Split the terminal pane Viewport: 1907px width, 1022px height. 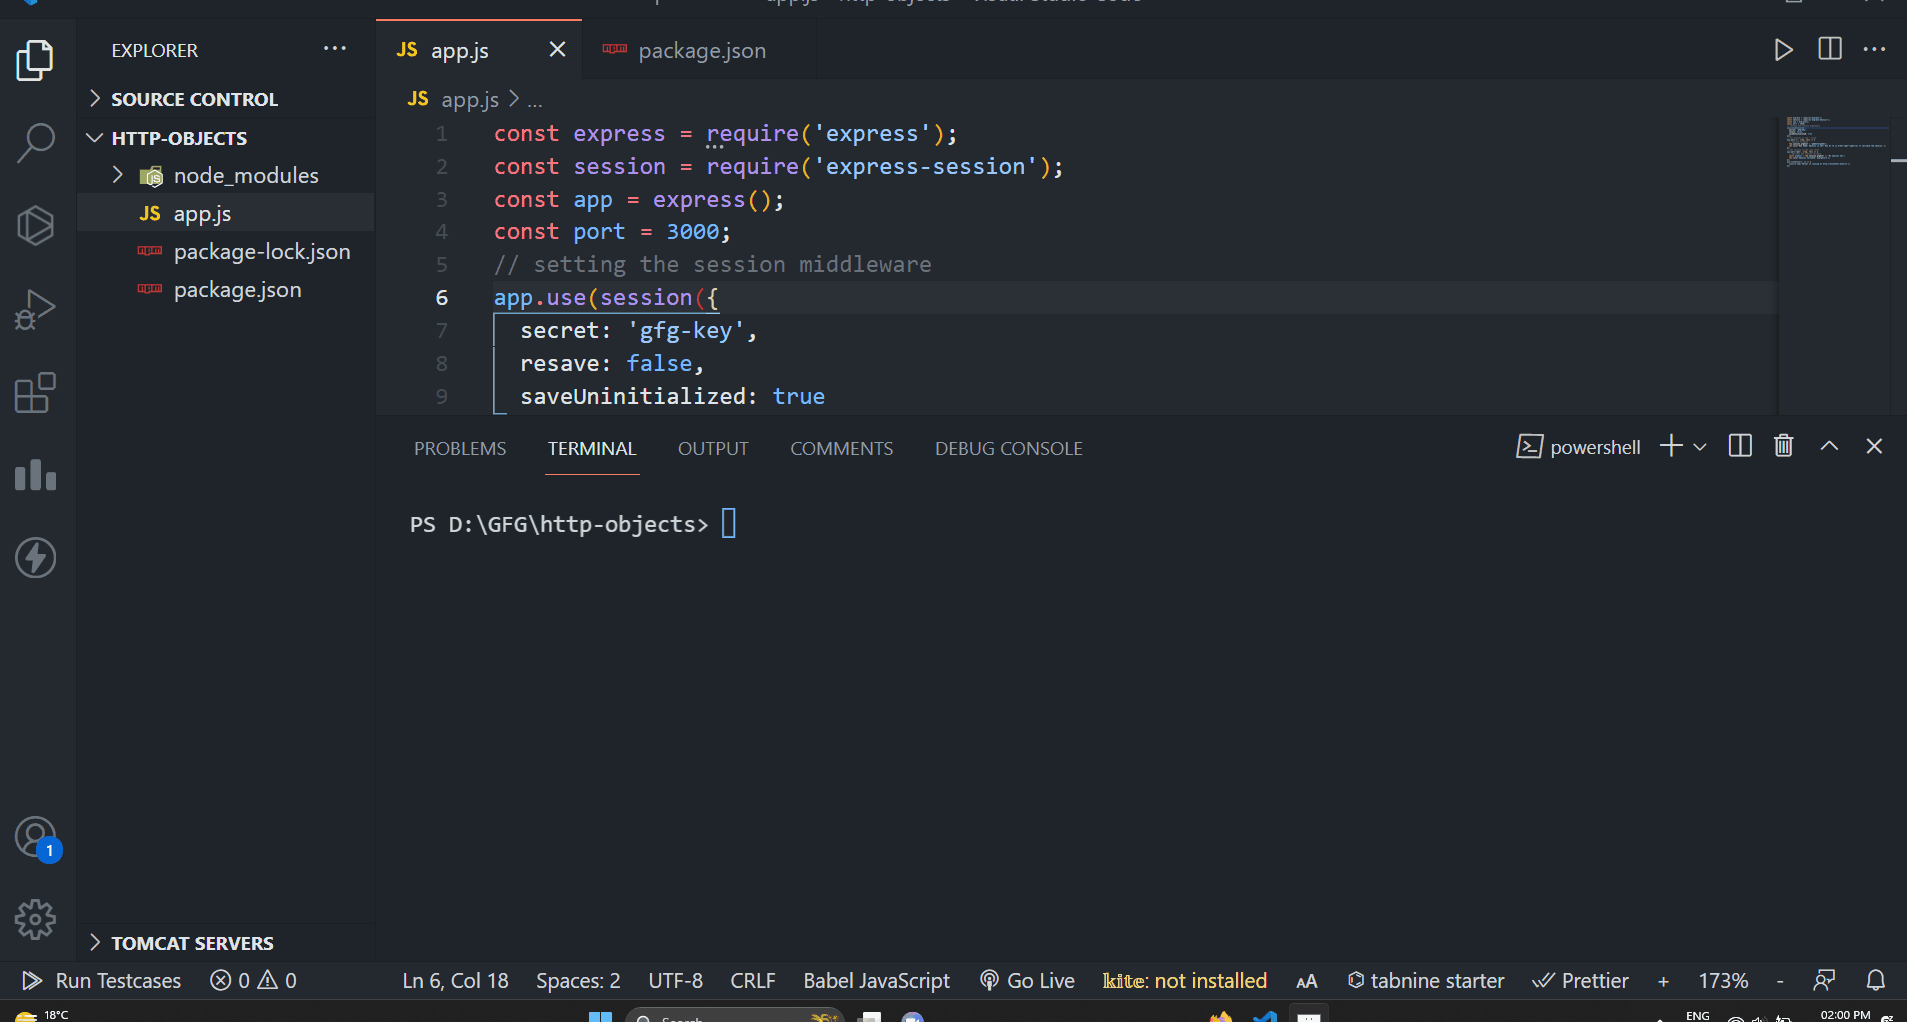click(x=1739, y=446)
